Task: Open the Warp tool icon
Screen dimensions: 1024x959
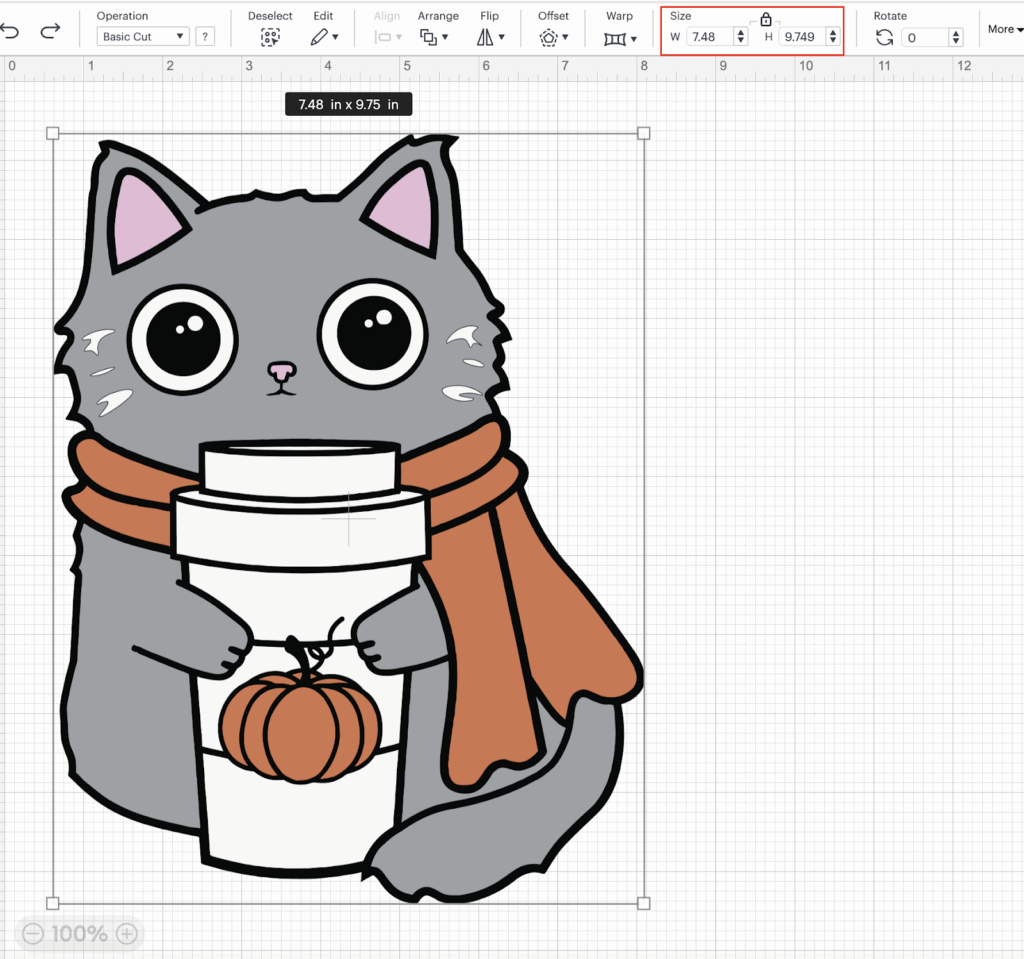Action: pos(615,38)
